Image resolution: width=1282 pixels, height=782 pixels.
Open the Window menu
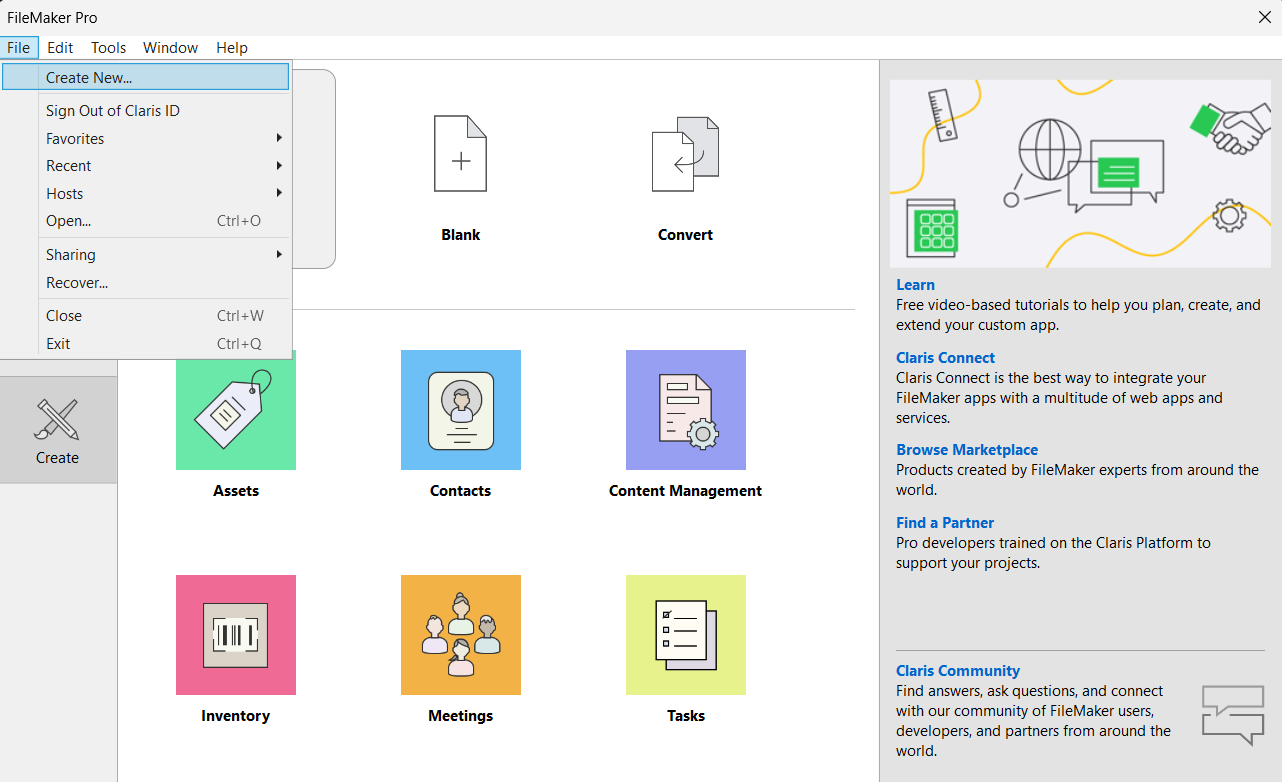point(170,47)
